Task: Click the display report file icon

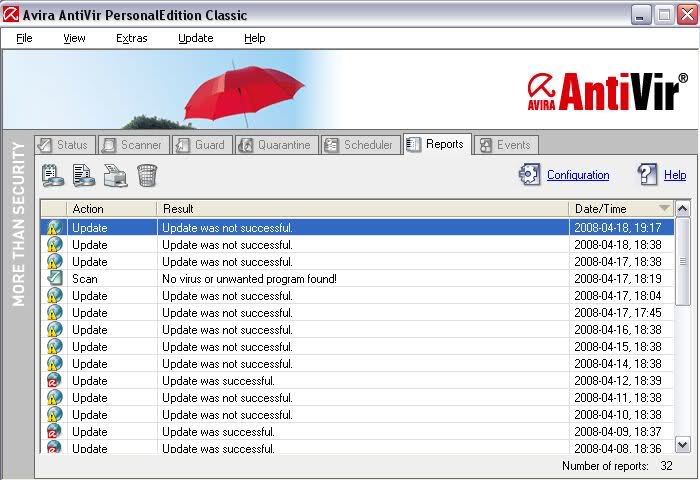Action: point(84,176)
